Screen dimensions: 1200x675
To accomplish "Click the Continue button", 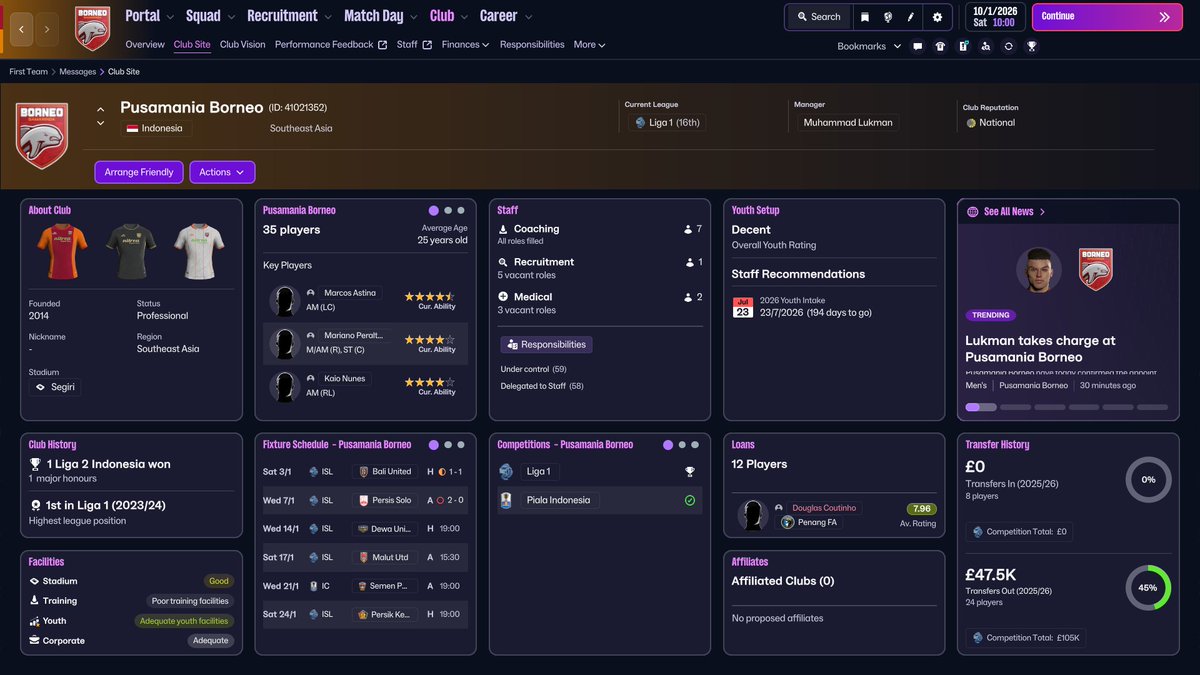I will (x=1105, y=17).
